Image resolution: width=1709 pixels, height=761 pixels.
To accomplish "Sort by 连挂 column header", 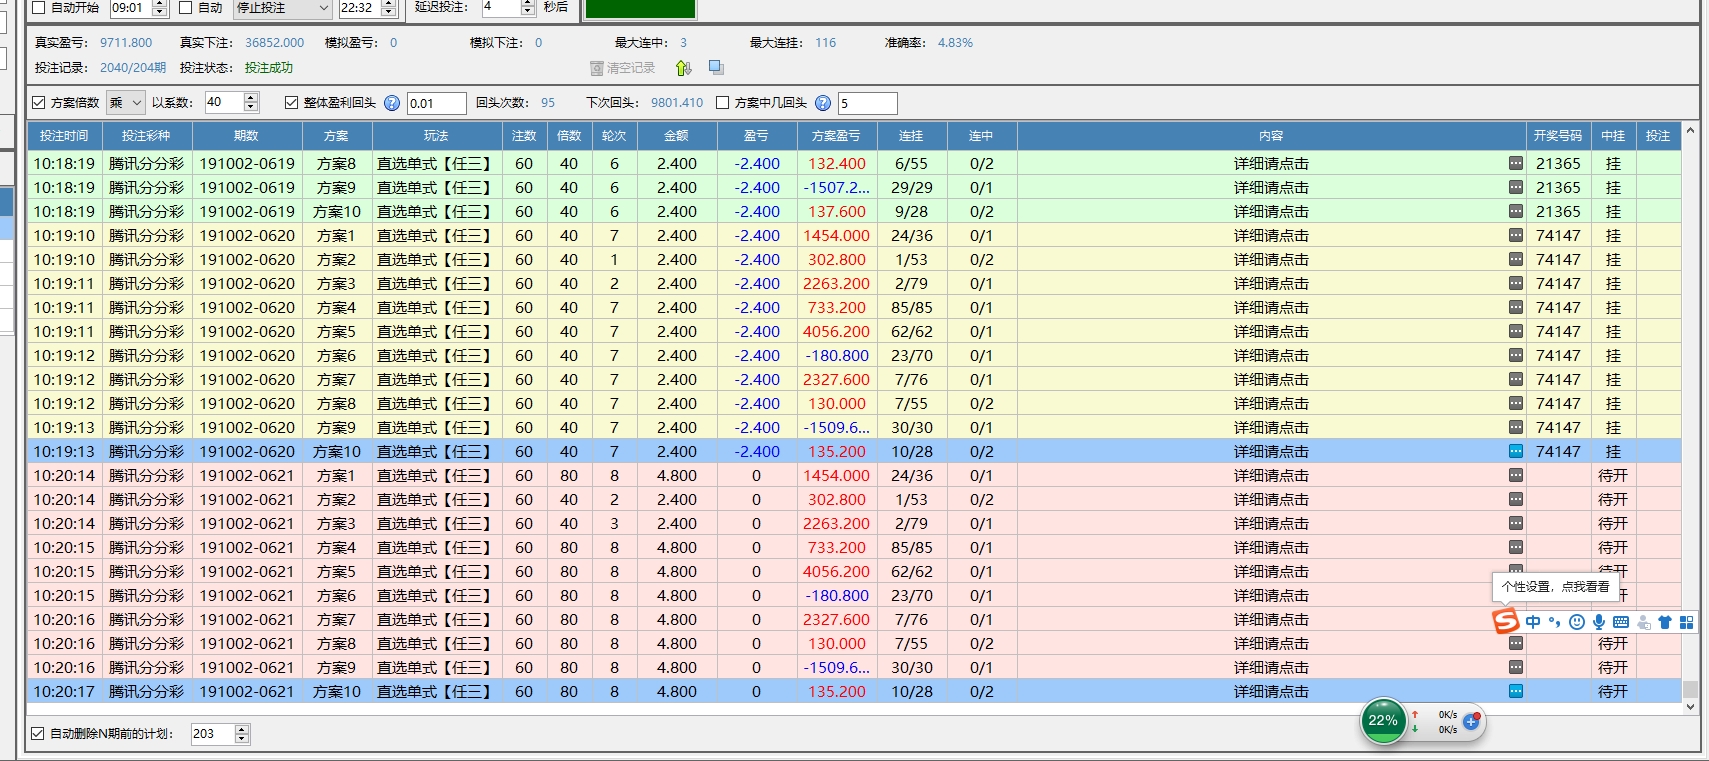I will click(x=911, y=136).
